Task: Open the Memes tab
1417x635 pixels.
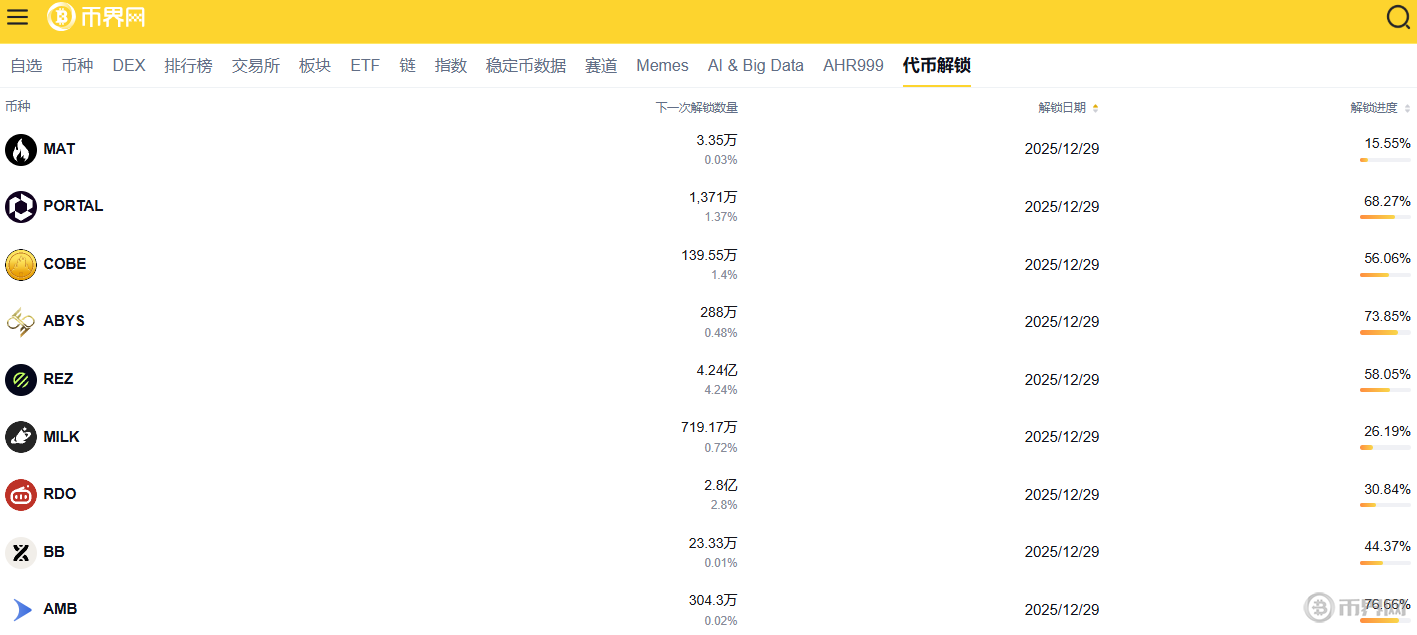Action: (x=662, y=65)
